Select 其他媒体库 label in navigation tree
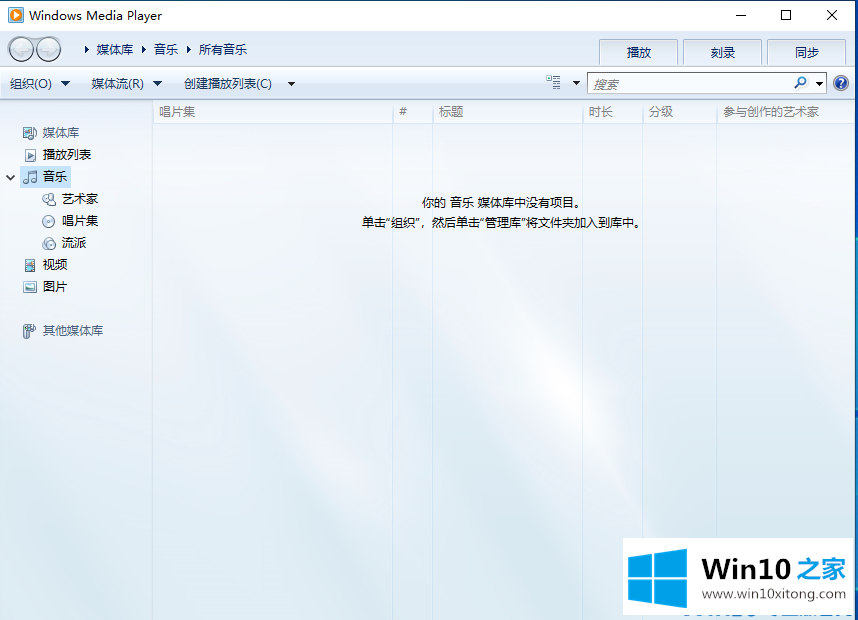 pyautogui.click(x=73, y=331)
